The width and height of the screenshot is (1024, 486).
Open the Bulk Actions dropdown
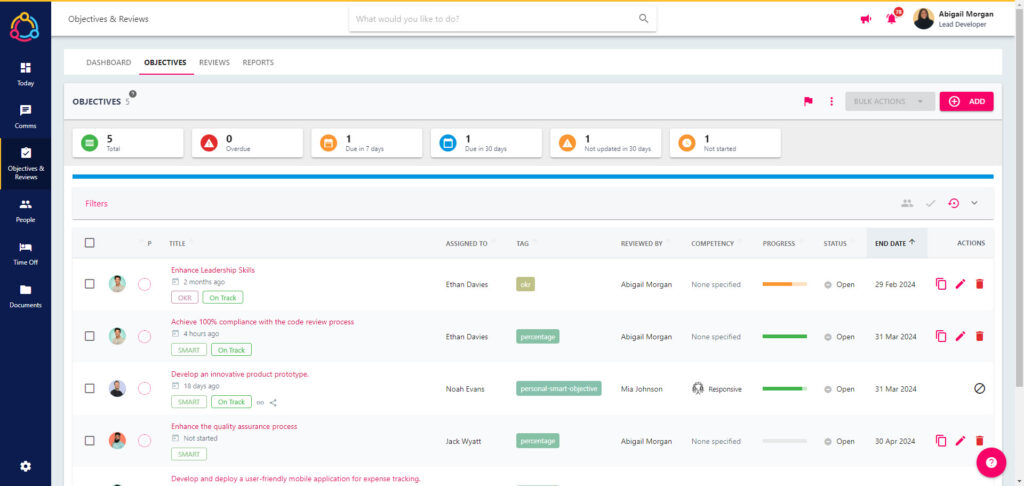click(x=889, y=101)
